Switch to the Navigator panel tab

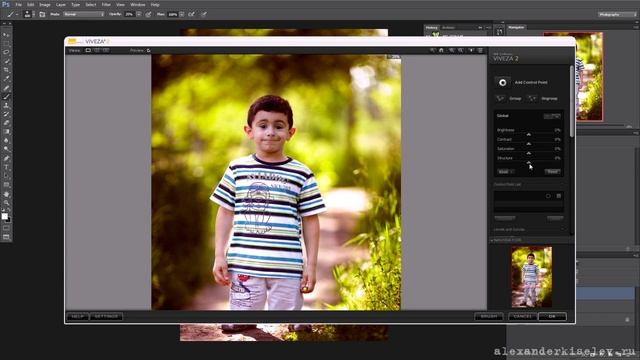[516, 27]
